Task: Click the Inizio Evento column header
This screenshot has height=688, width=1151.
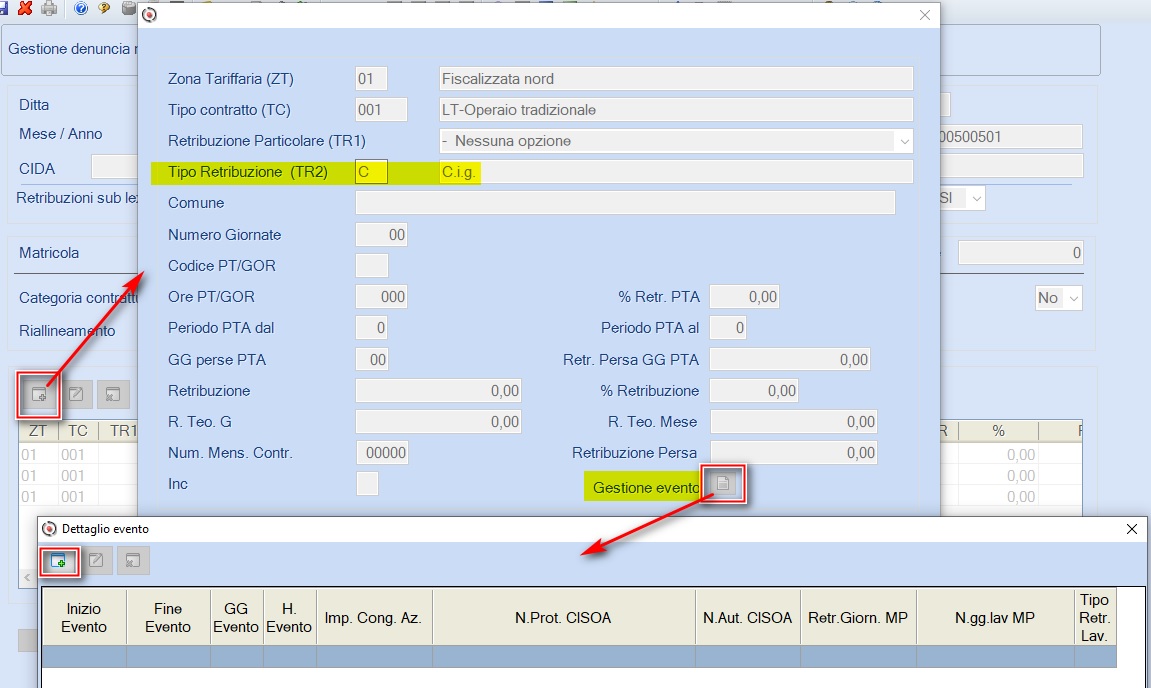Action: point(84,618)
